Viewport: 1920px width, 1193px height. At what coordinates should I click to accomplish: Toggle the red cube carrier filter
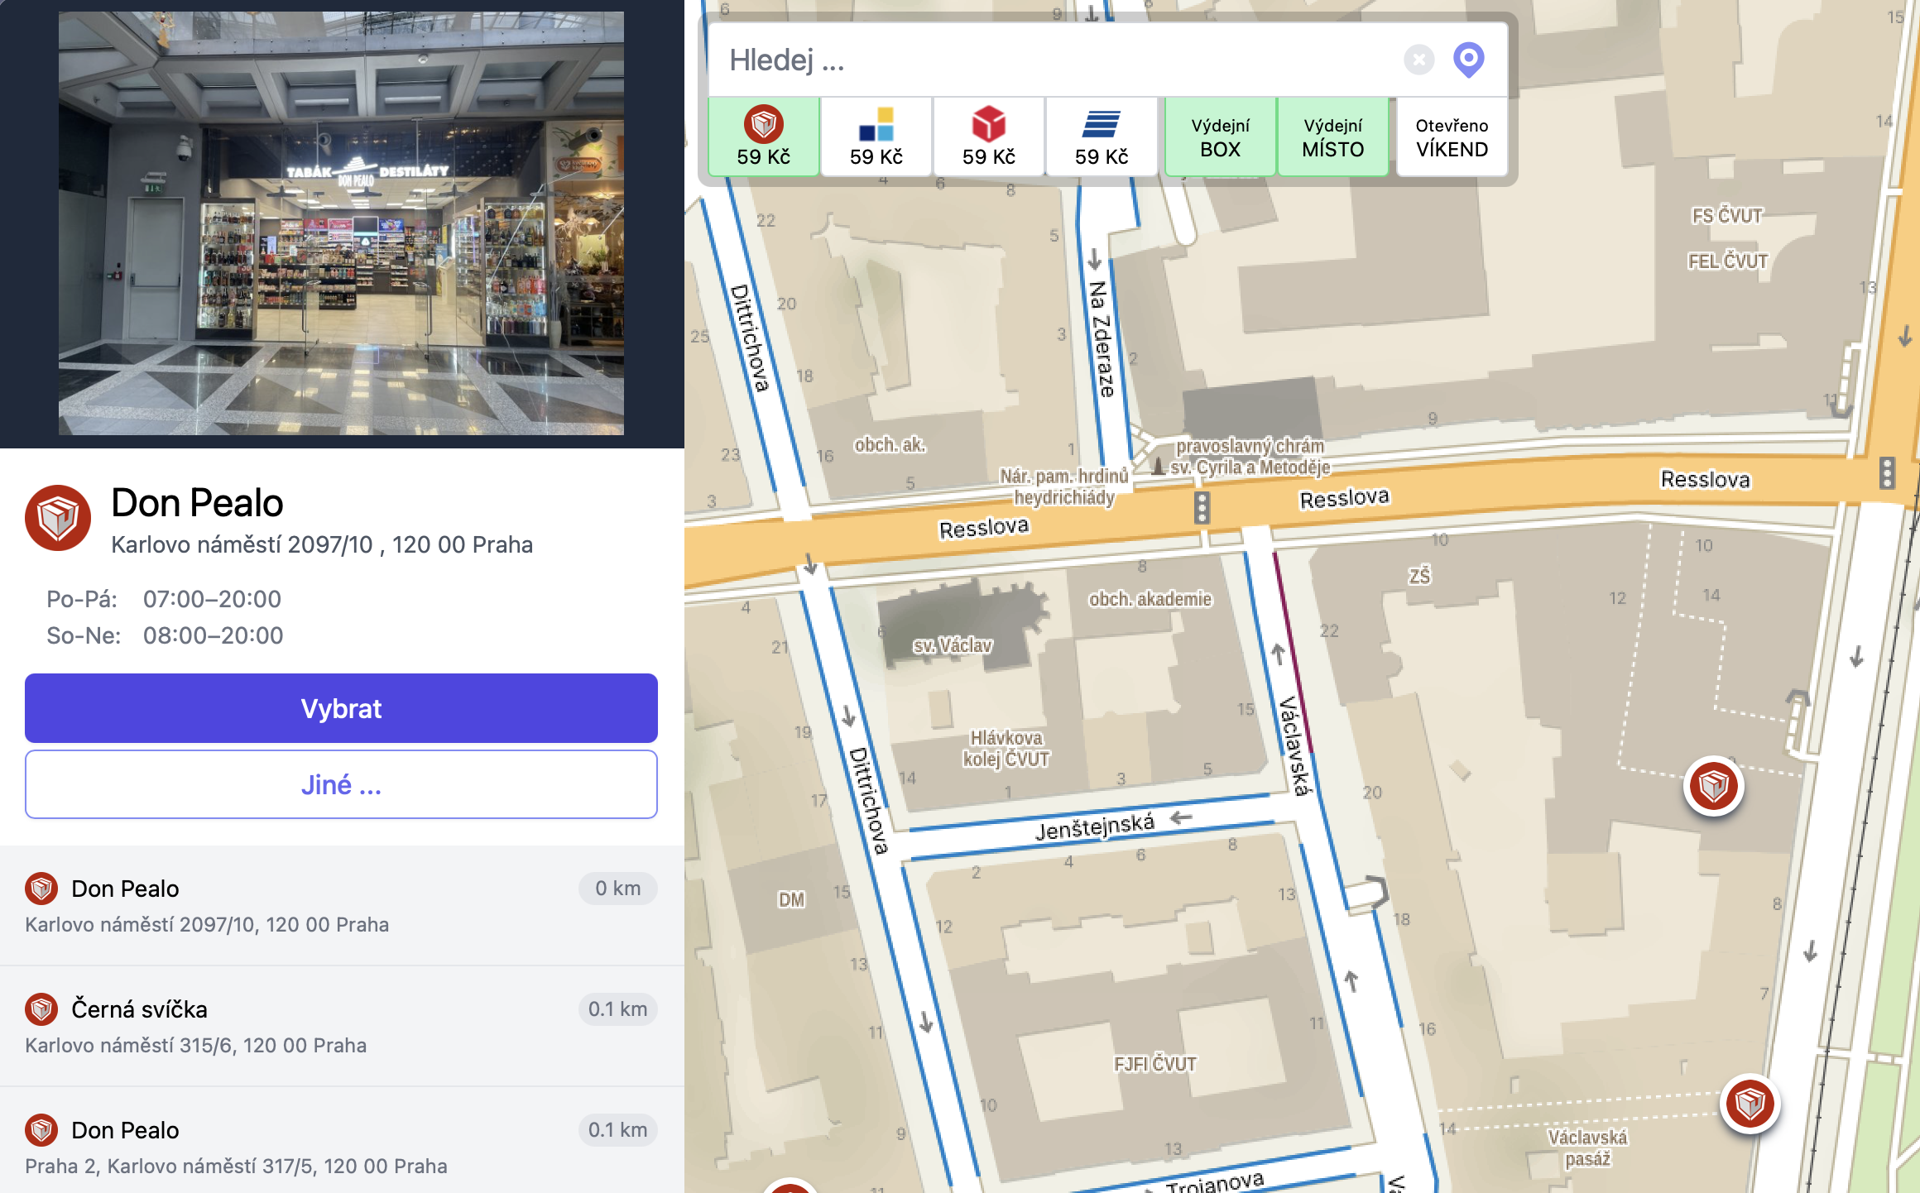[x=989, y=136]
